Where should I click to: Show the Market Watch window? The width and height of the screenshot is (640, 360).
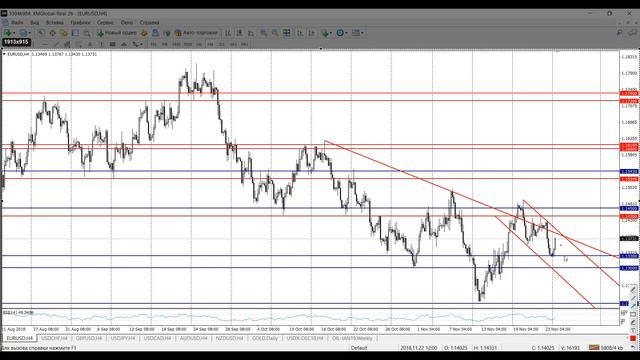click(41, 33)
